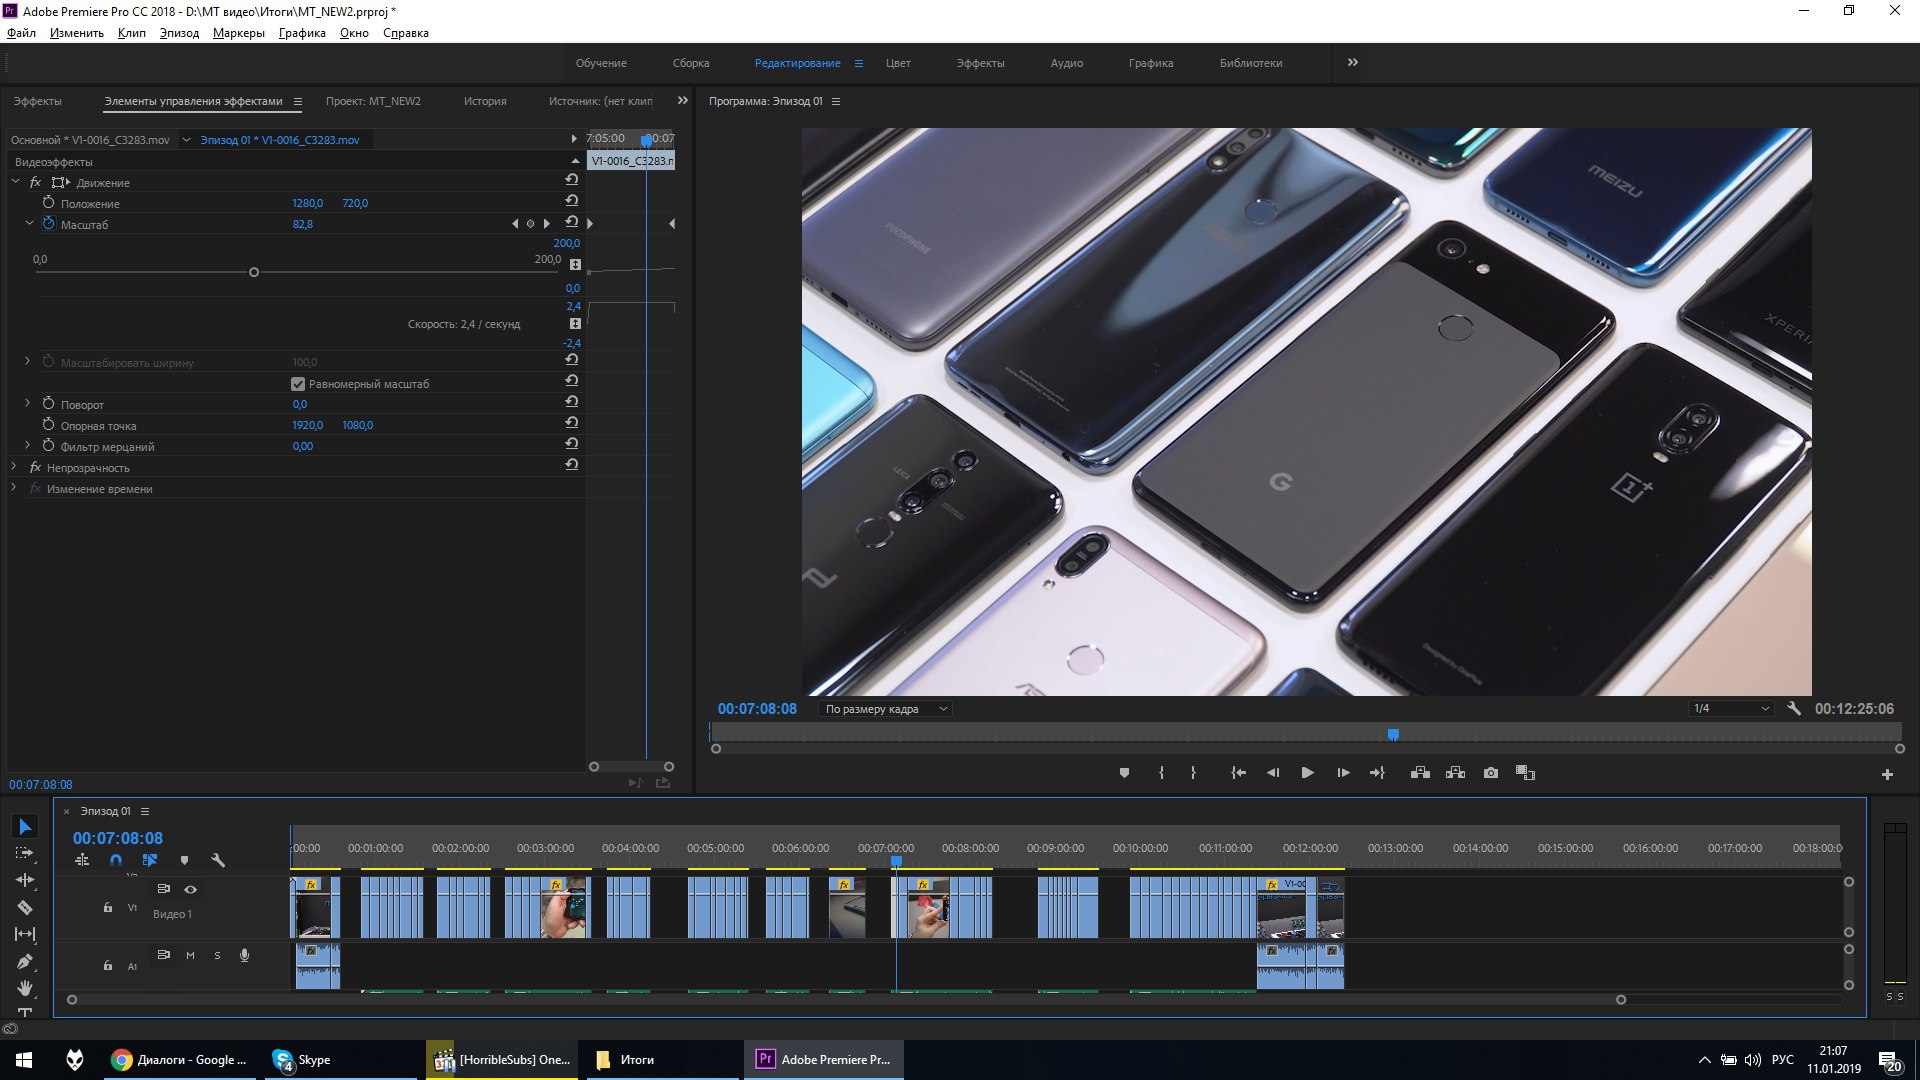The image size is (1920, 1080).
Task: Collapse the Motion effect group
Action: pos(15,182)
